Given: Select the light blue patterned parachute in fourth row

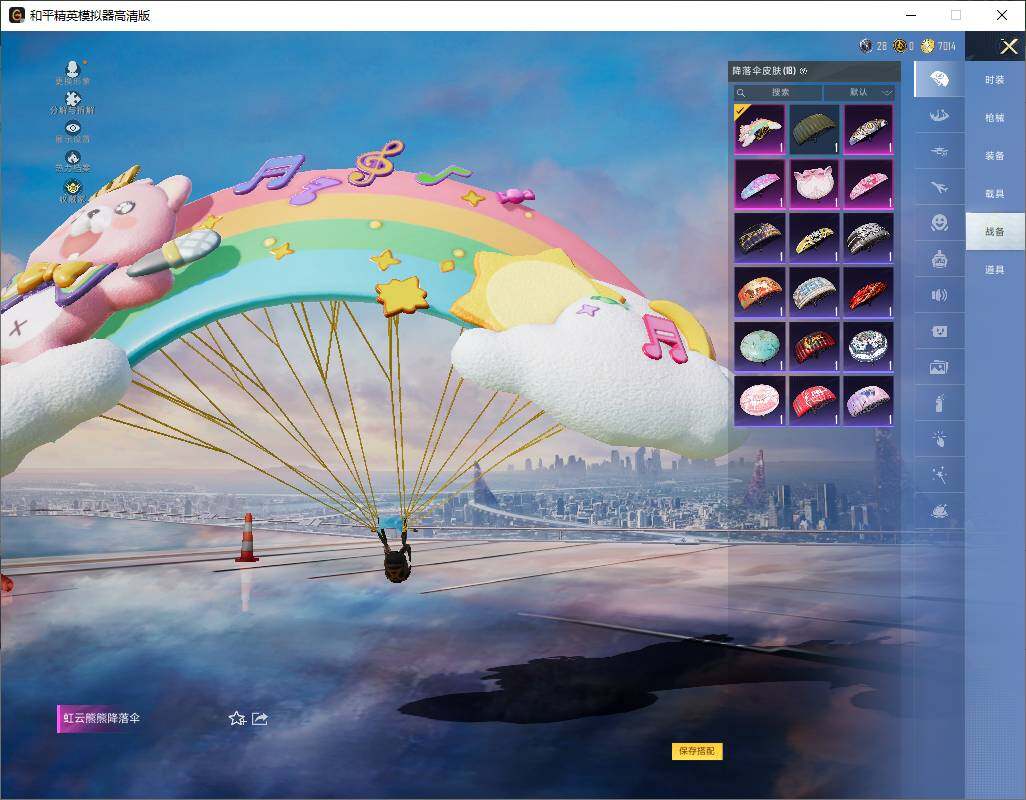Looking at the screenshot, I should pyautogui.click(x=814, y=292).
